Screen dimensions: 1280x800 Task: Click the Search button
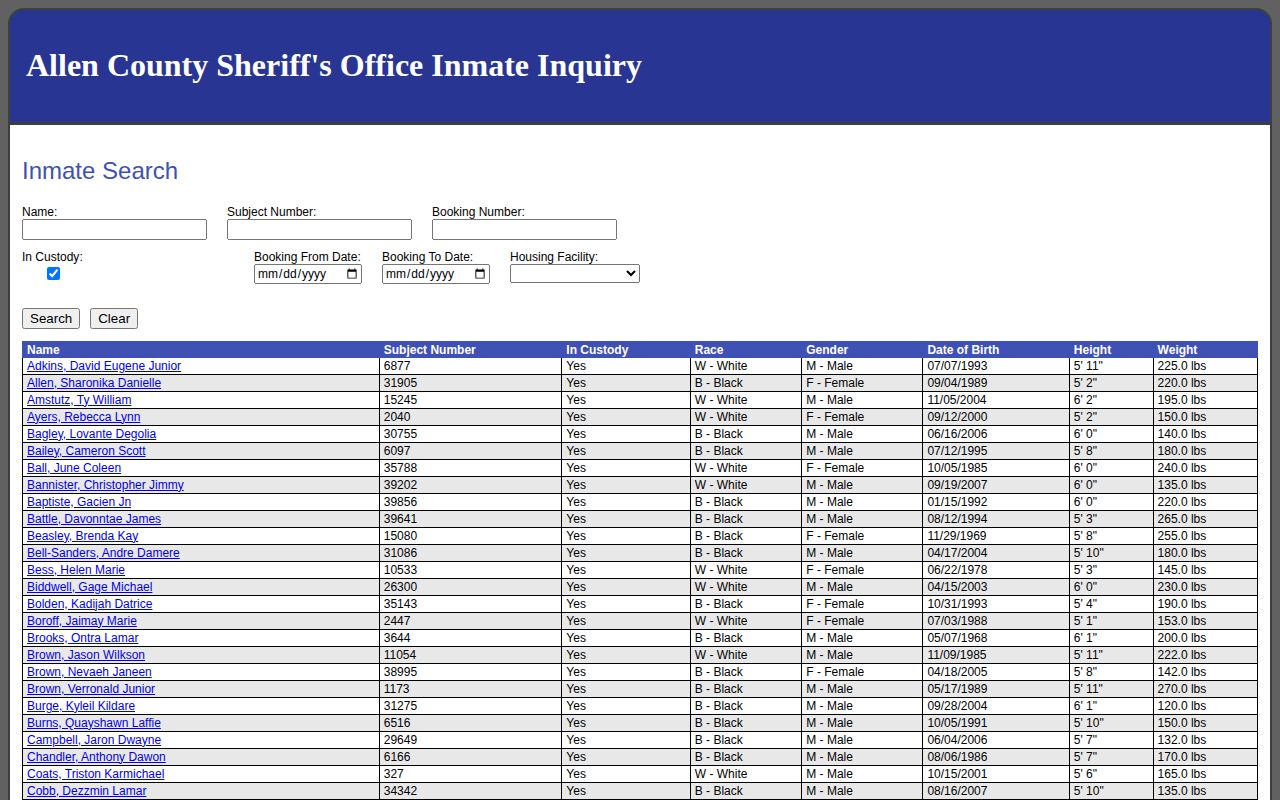(51, 318)
